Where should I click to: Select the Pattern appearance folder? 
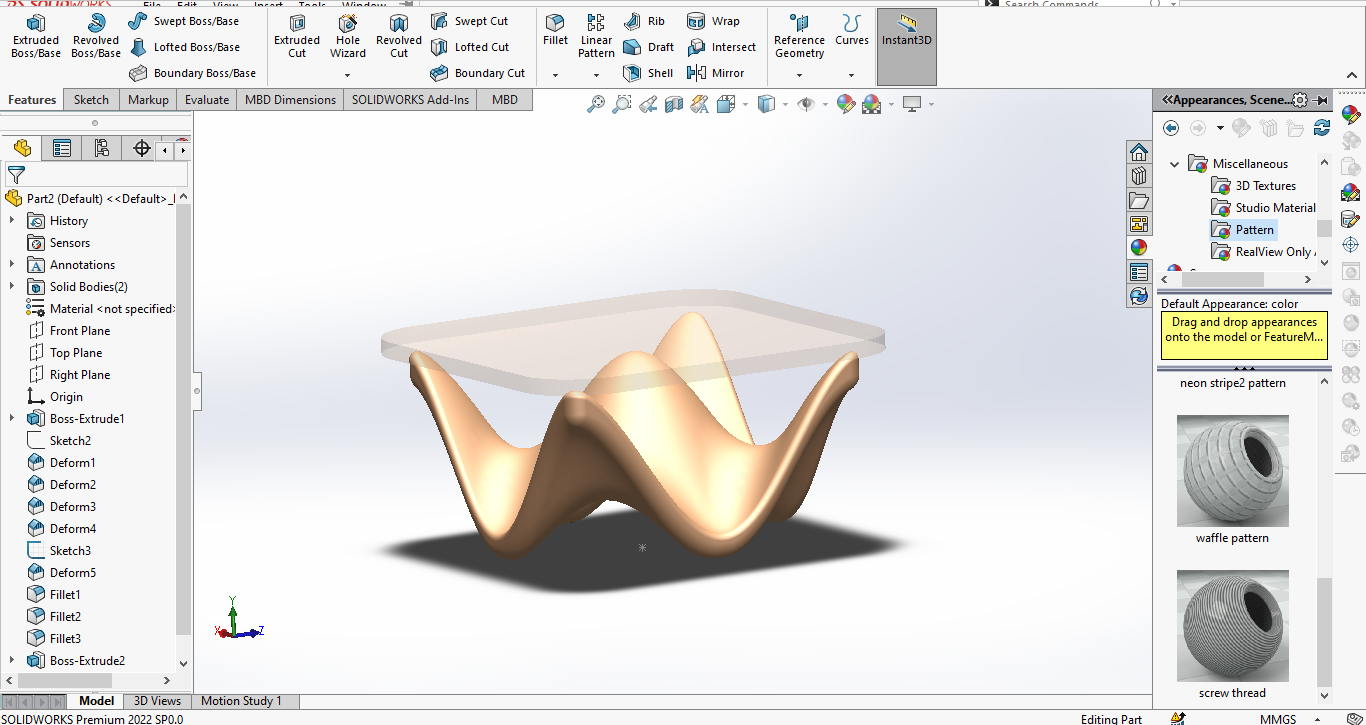click(1243, 230)
